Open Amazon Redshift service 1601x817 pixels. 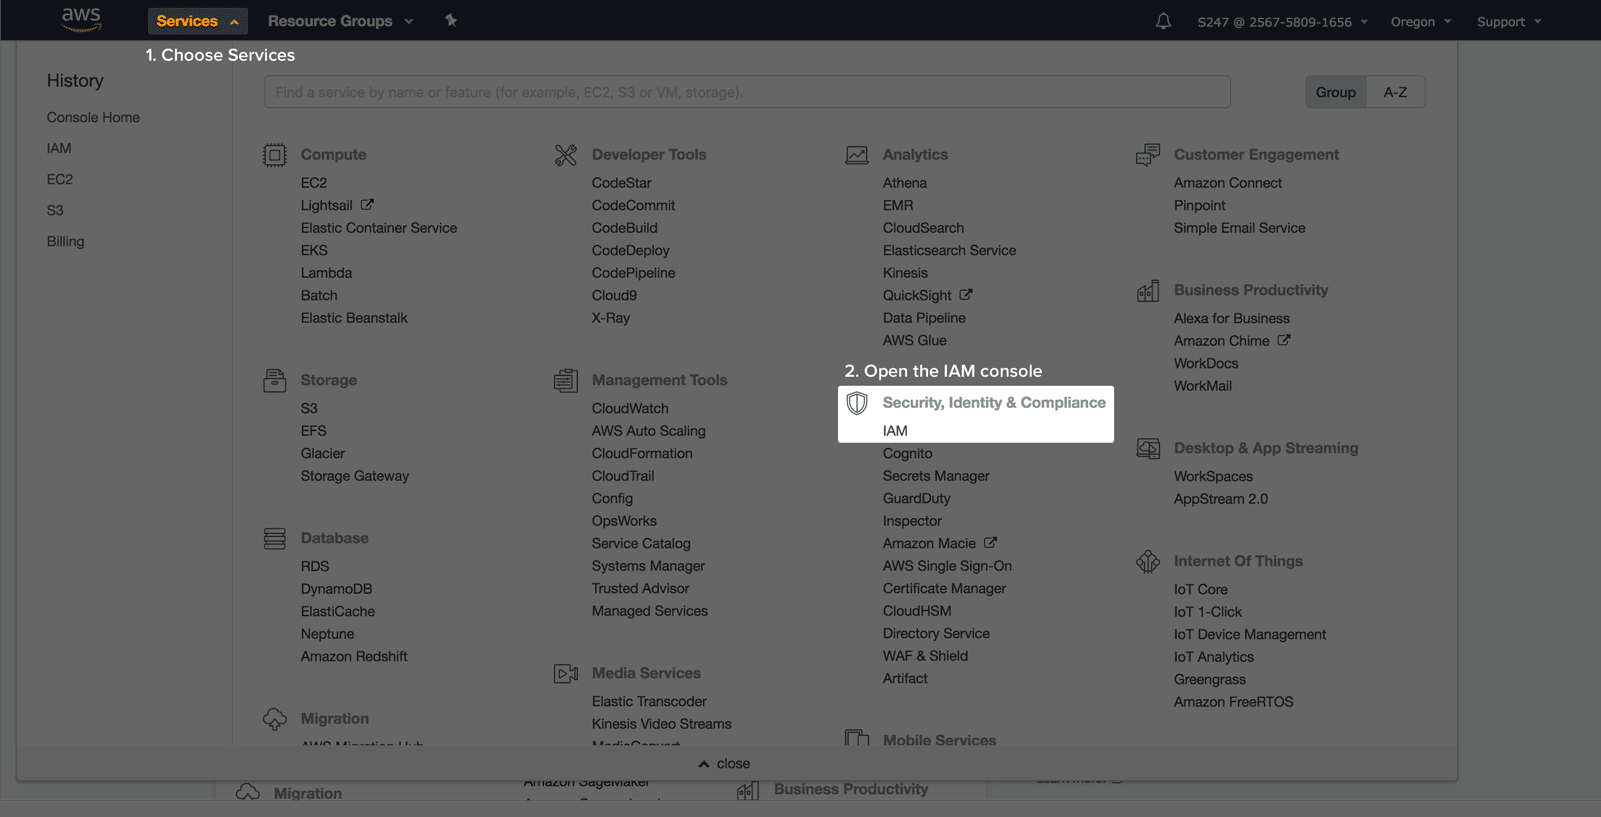coord(354,656)
